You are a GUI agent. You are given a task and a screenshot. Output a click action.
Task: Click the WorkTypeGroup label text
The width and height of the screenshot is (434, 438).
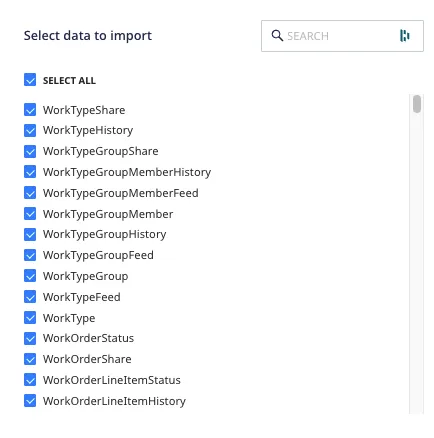[x=86, y=277]
